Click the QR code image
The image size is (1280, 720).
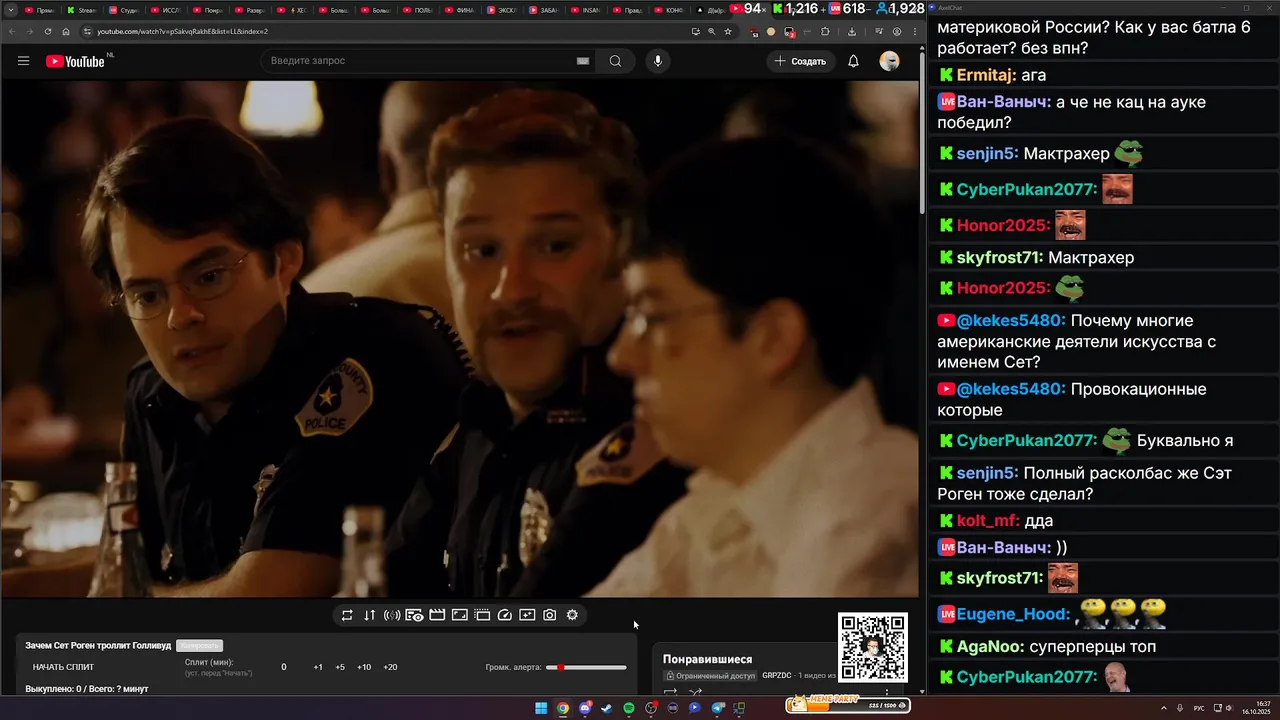(873, 648)
